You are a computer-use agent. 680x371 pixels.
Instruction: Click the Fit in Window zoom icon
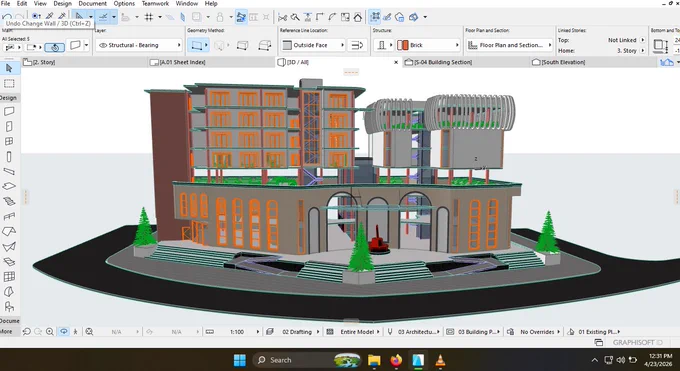click(89, 332)
